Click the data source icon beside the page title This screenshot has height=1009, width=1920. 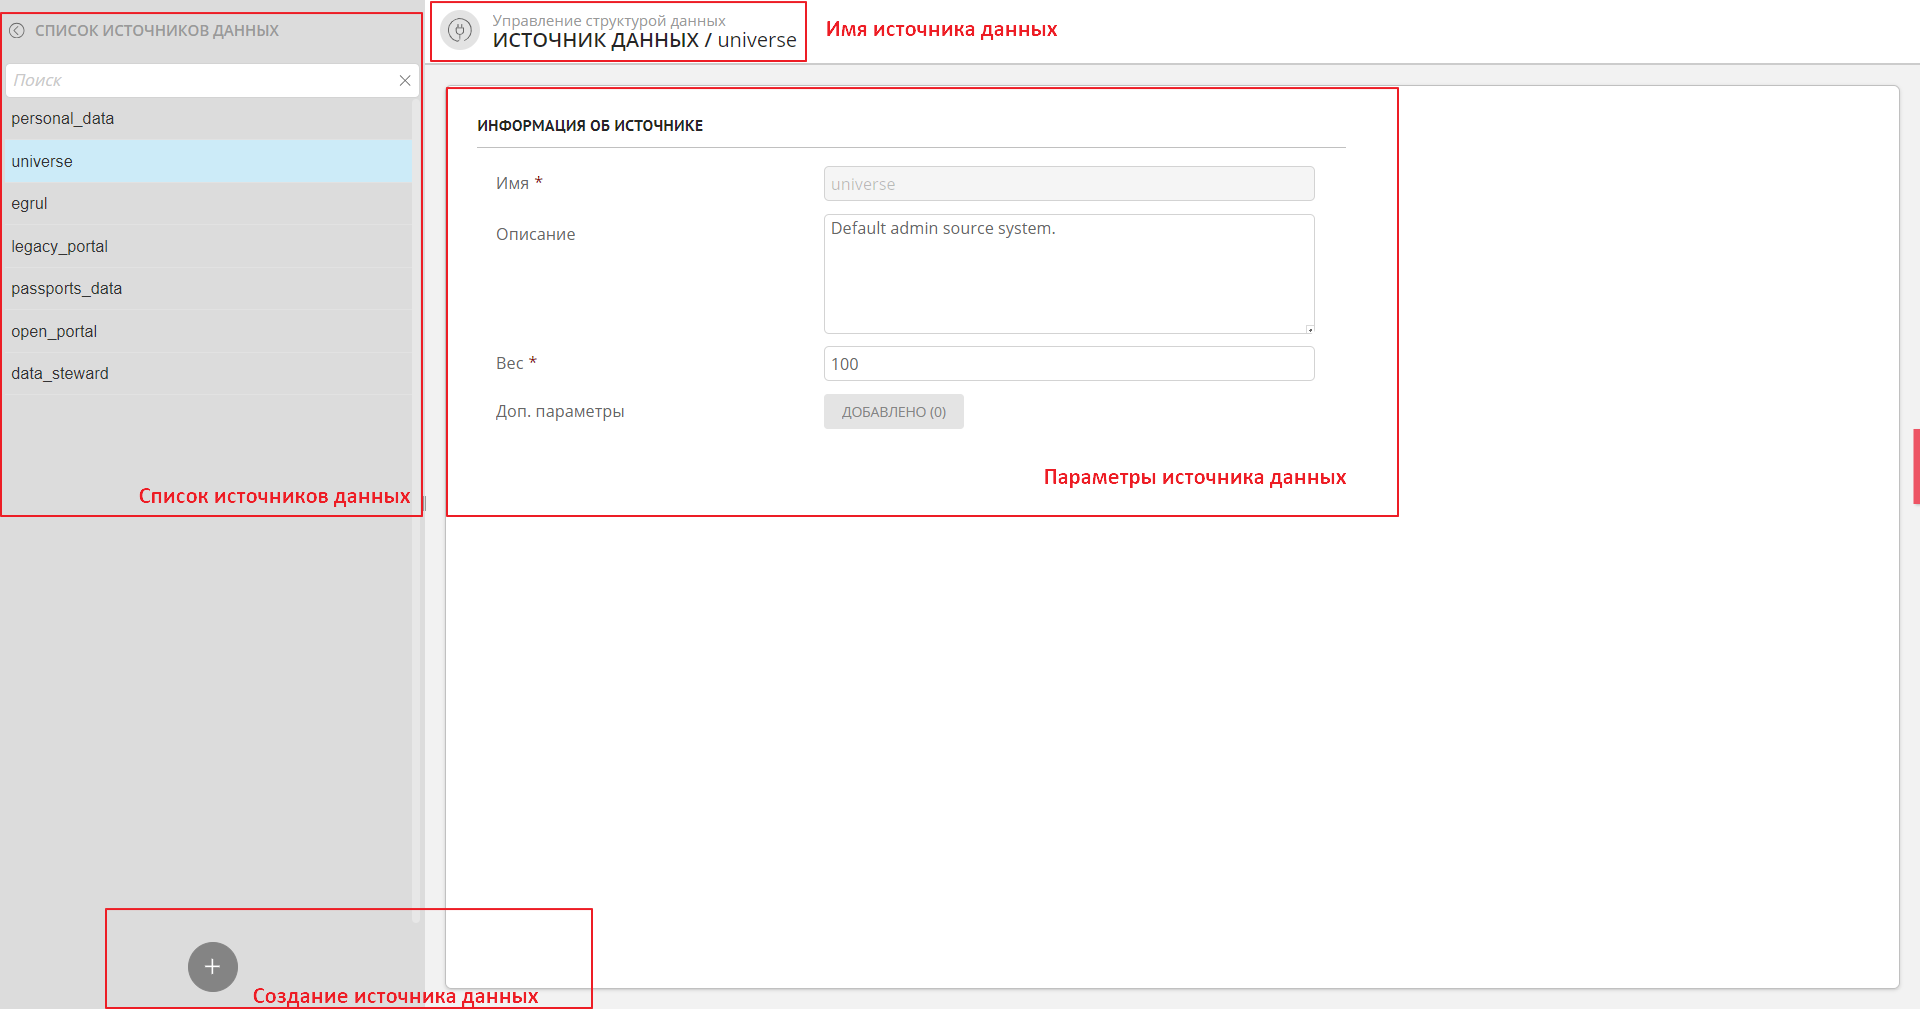click(x=460, y=31)
